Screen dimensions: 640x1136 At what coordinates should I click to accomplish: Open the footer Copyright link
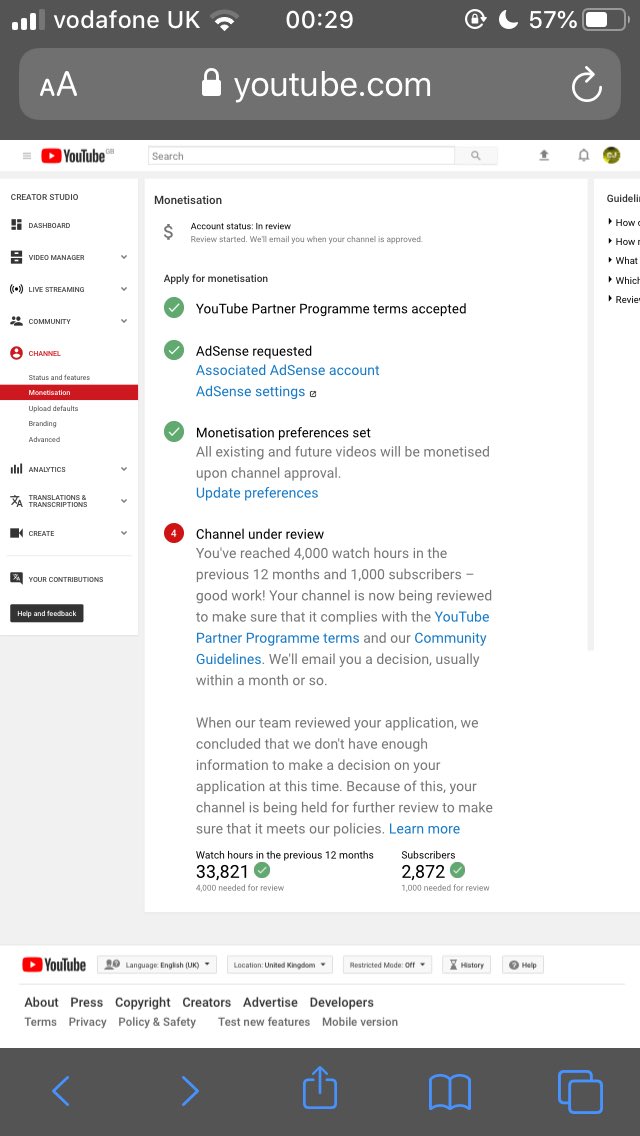(143, 1003)
